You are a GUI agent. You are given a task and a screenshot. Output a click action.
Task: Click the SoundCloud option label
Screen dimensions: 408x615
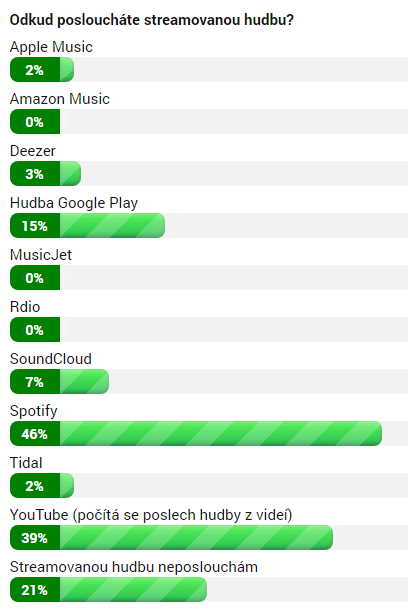[51, 359]
